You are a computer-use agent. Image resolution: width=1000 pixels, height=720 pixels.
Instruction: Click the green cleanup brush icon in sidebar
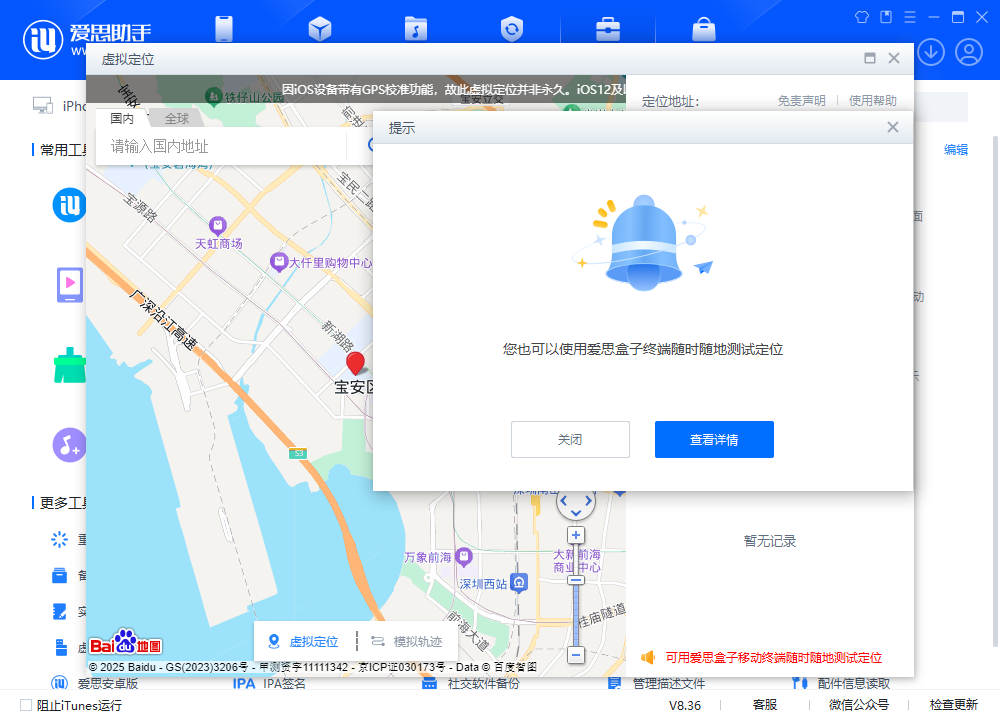(68, 365)
